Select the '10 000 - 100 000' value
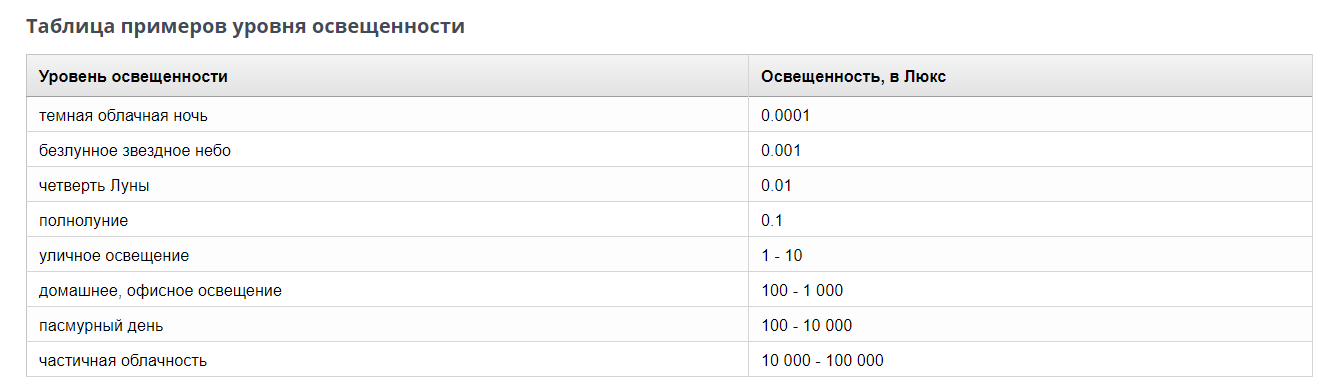Screen dimensions: 1319x389 [x=822, y=360]
